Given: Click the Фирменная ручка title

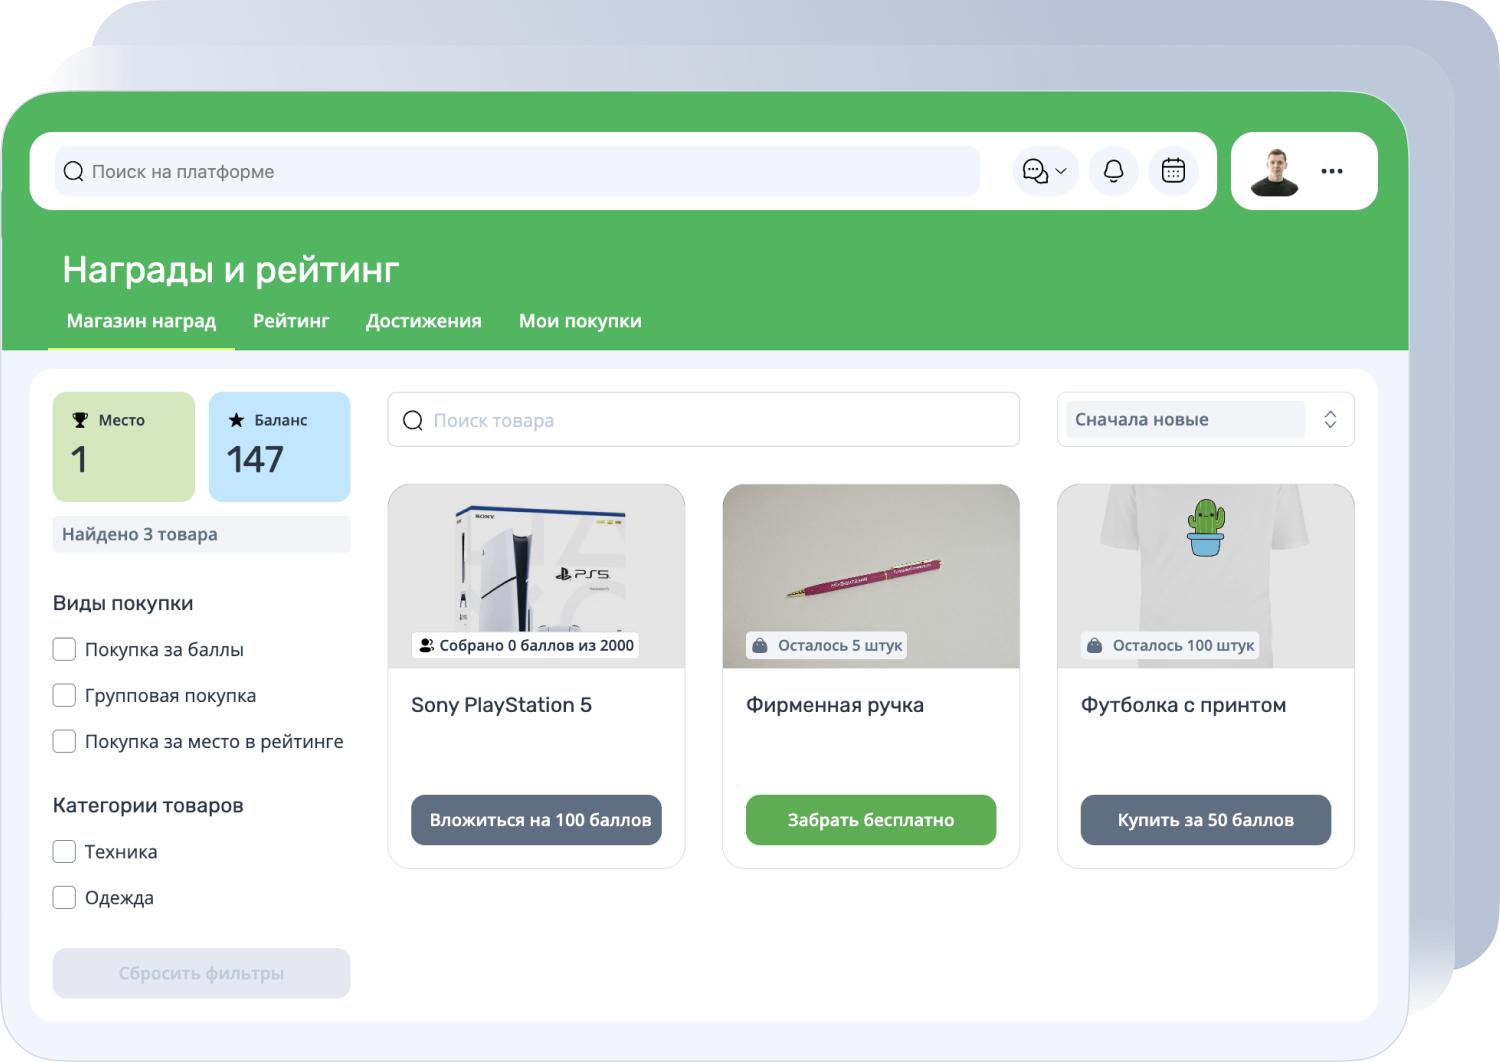Looking at the screenshot, I should click(835, 705).
